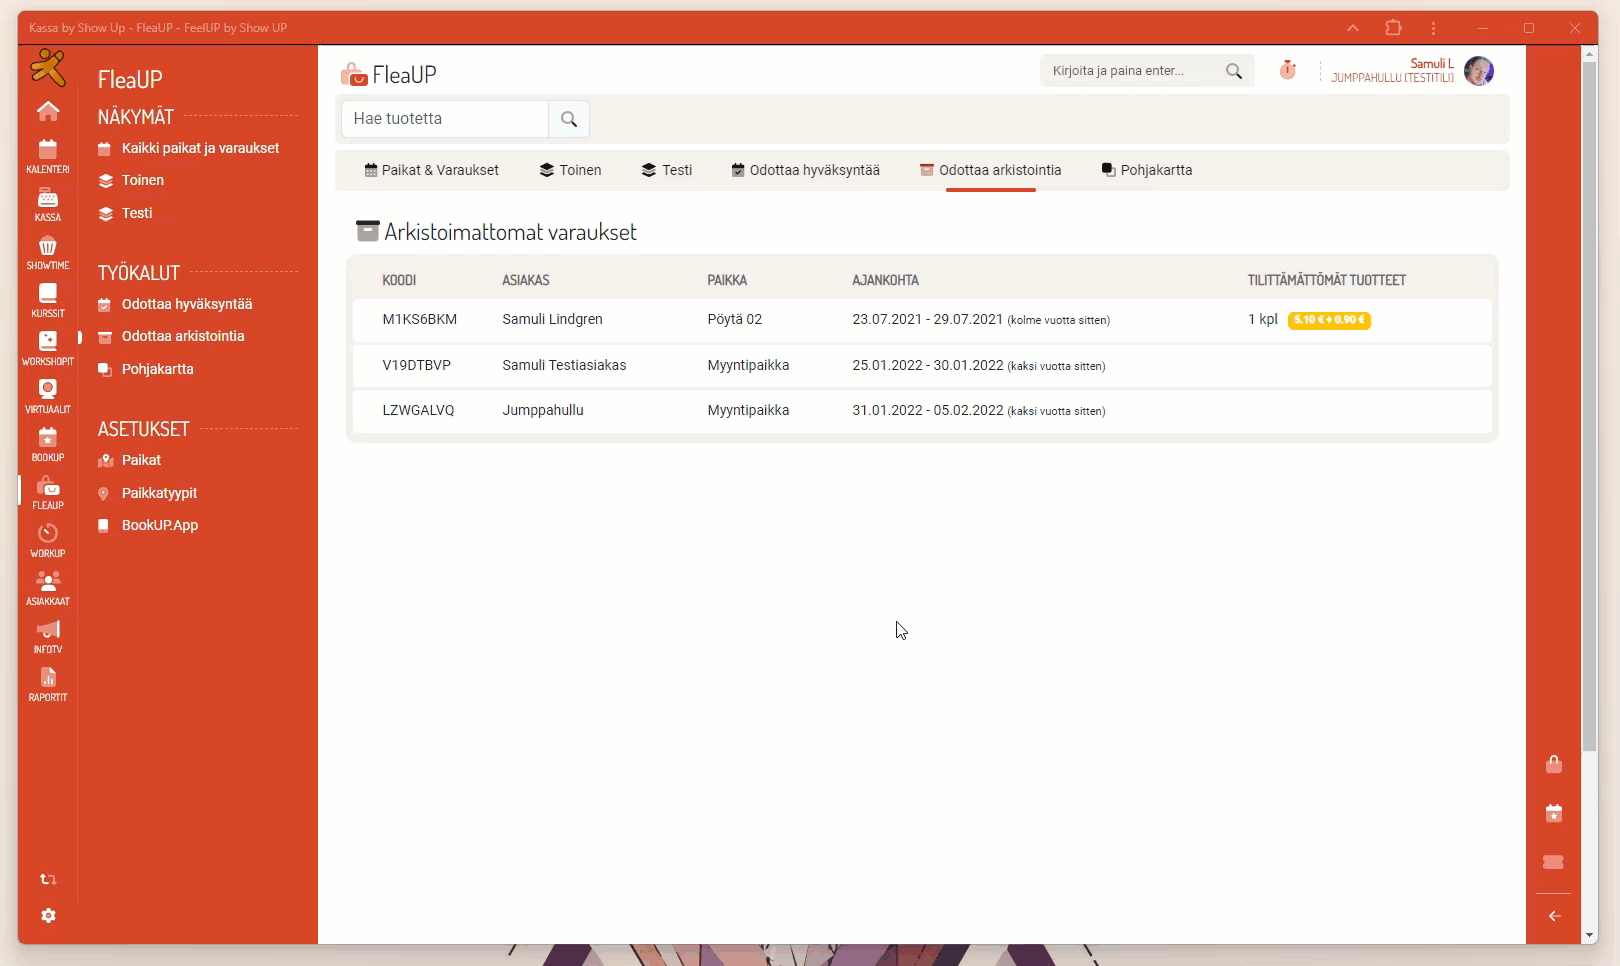Open the Asiakkaat customers icon

tap(47, 588)
